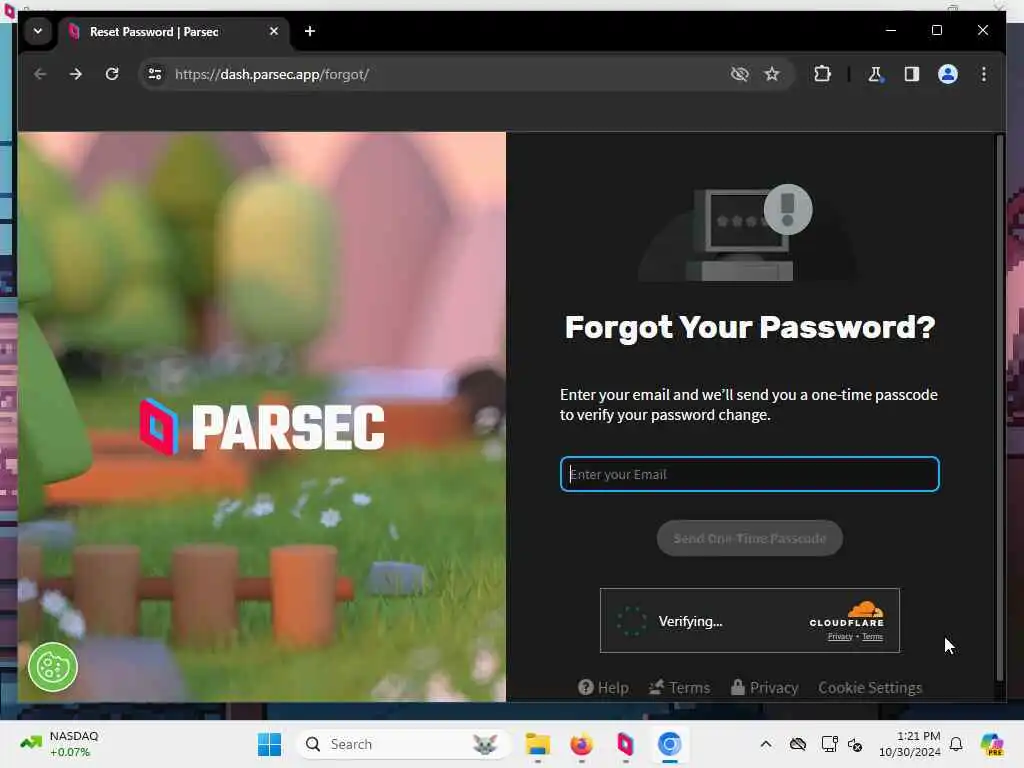Open the display network tray icon
Screen dimensions: 1024x768
tap(829, 744)
